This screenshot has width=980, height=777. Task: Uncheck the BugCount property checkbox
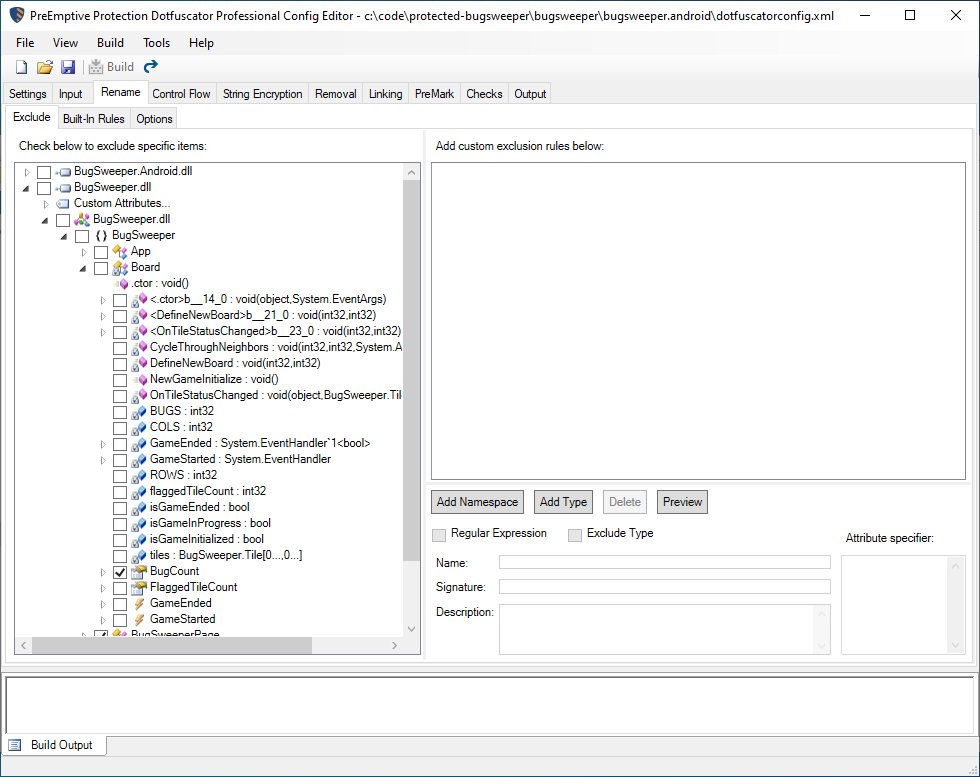120,572
